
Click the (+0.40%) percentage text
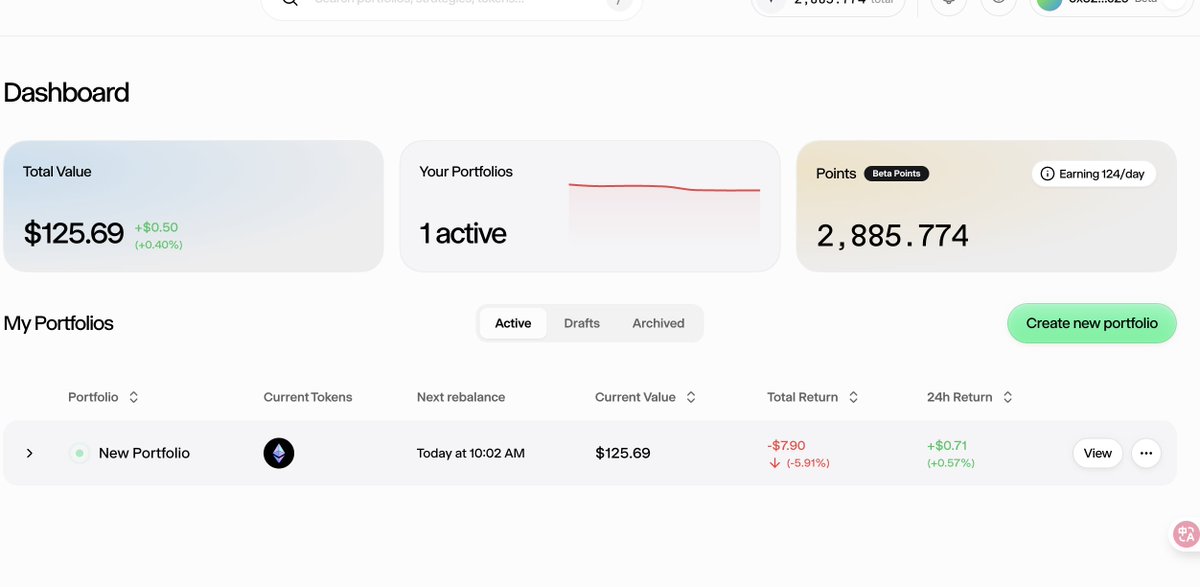point(159,245)
